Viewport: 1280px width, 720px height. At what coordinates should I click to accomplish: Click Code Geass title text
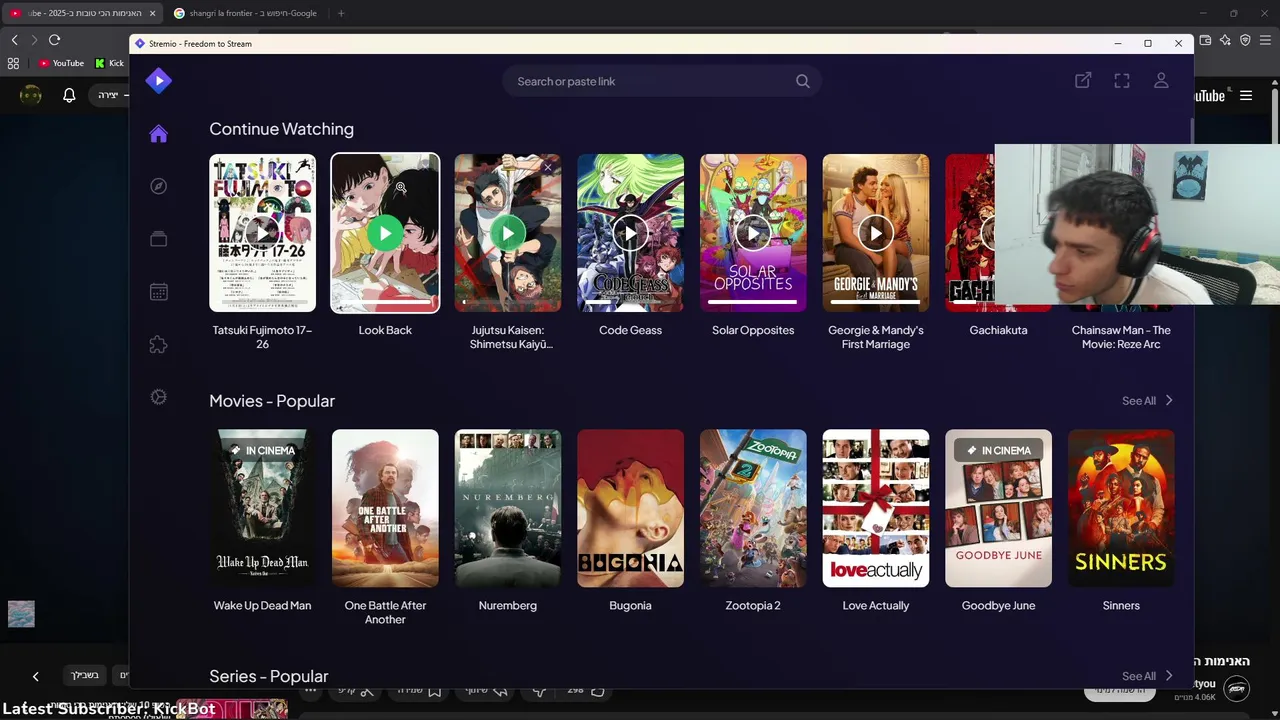pyautogui.click(x=630, y=330)
